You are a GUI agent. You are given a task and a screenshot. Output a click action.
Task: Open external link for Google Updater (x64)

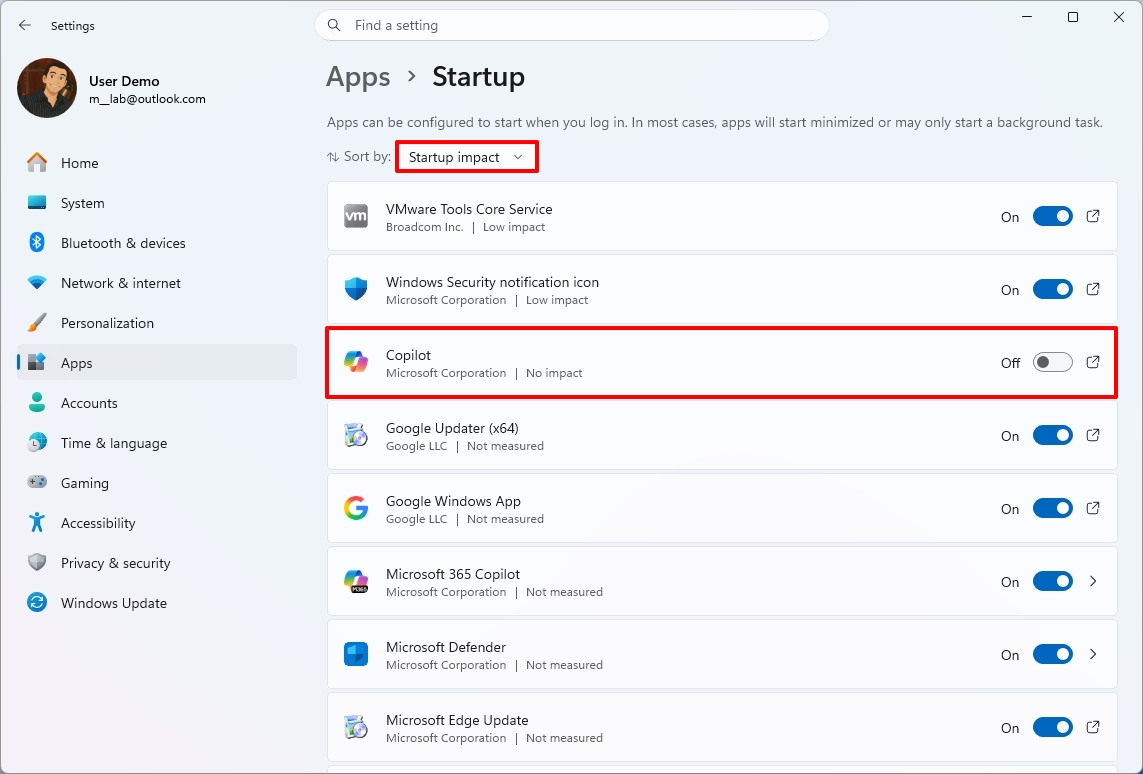point(1093,435)
